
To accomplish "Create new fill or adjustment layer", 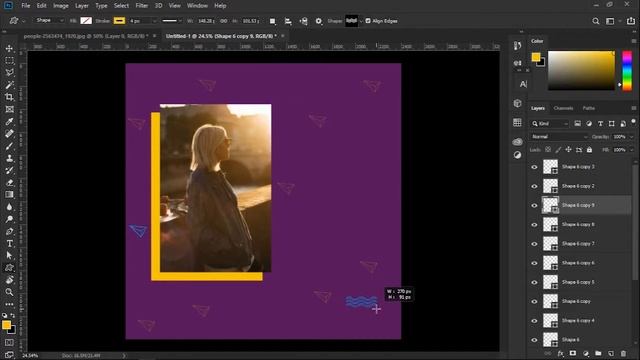I will (586, 353).
